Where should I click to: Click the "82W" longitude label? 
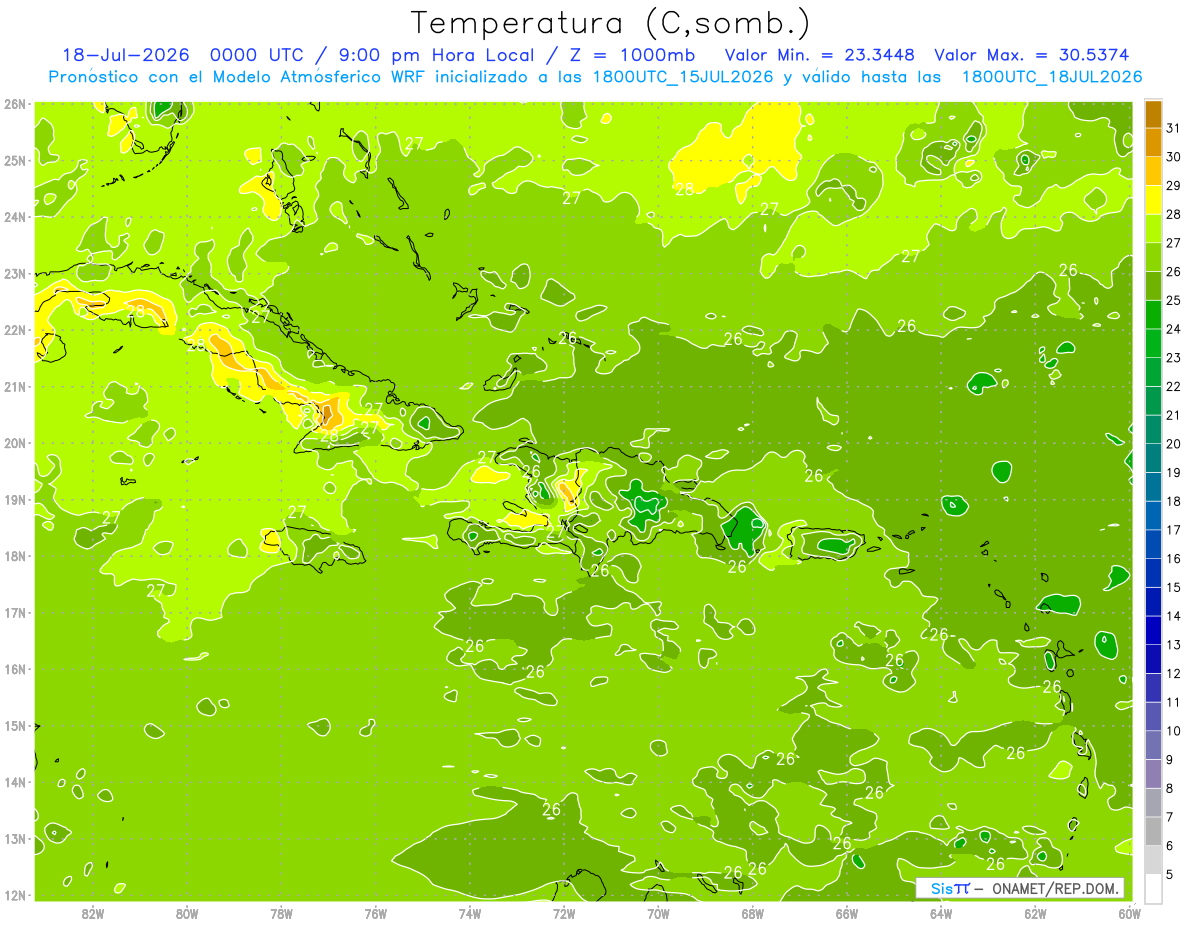[x=93, y=913]
